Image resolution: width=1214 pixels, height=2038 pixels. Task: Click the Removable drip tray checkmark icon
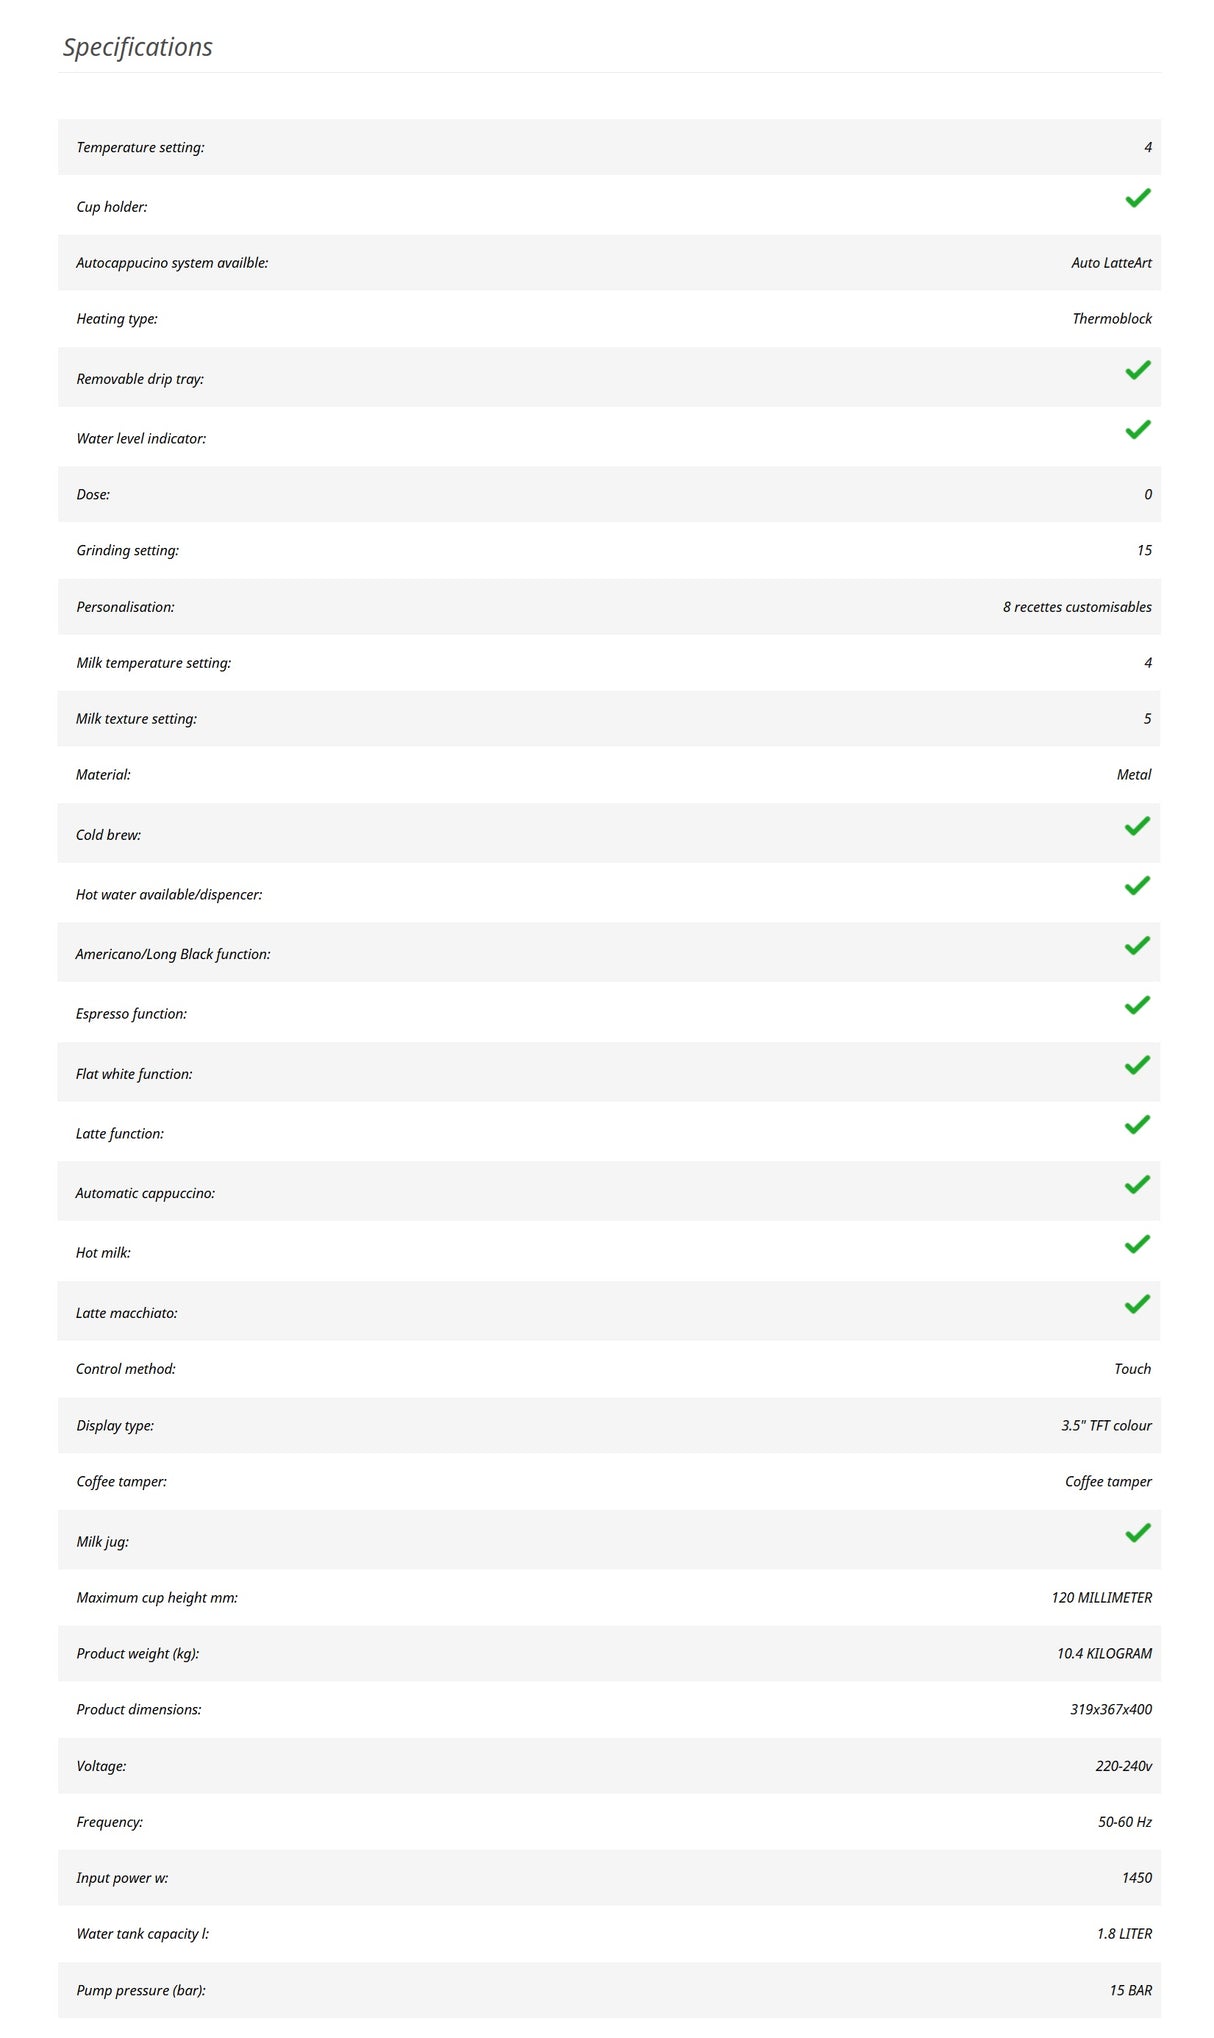1138,370
